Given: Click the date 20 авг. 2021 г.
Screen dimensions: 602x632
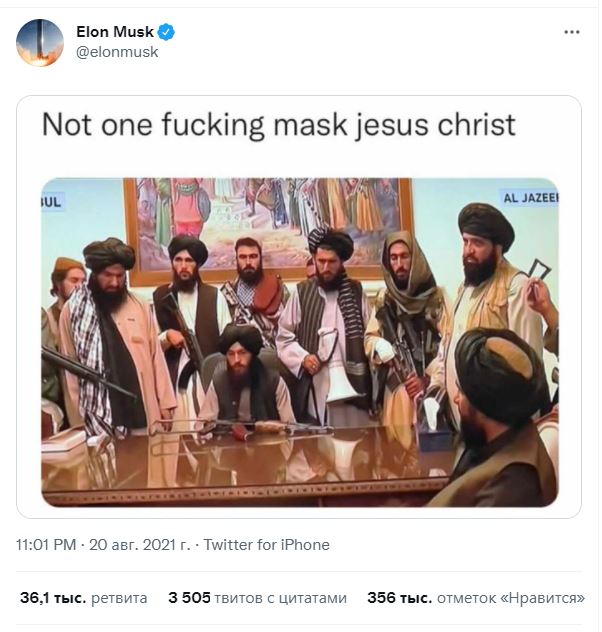Looking at the screenshot, I should (139, 545).
